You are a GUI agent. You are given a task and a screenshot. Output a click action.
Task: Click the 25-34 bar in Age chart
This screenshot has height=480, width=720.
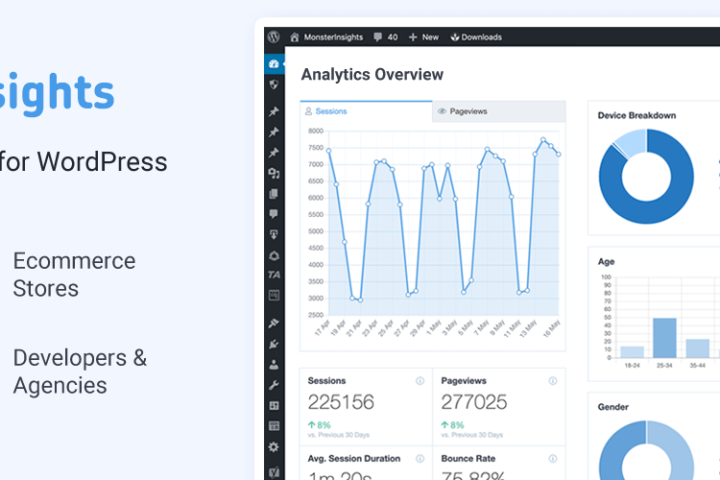[x=664, y=338]
